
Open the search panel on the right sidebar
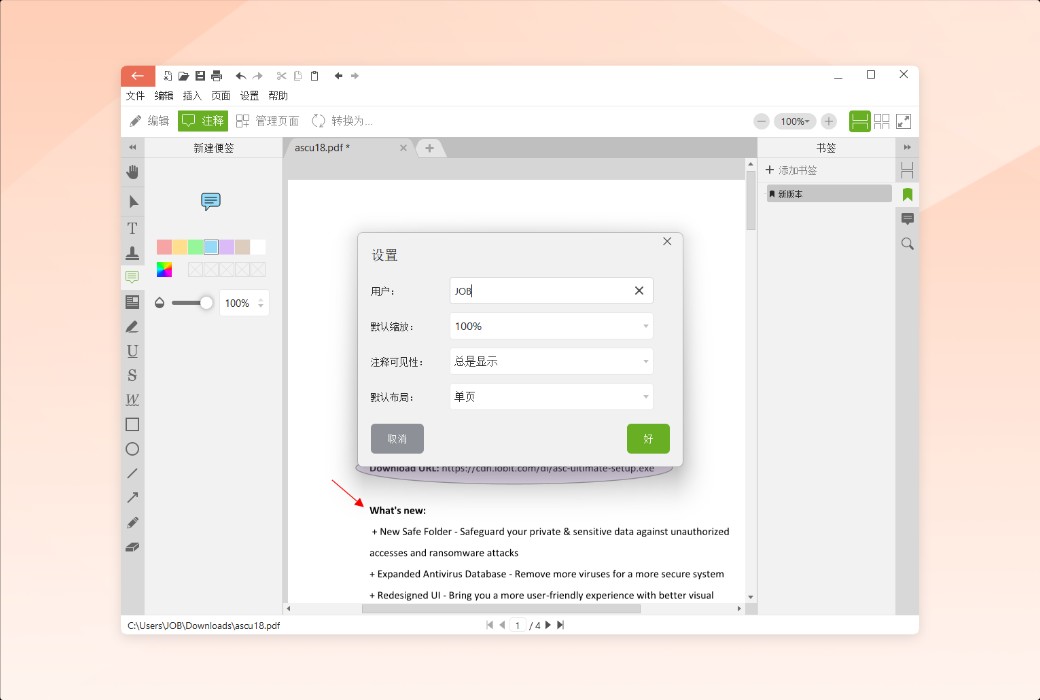coord(906,243)
